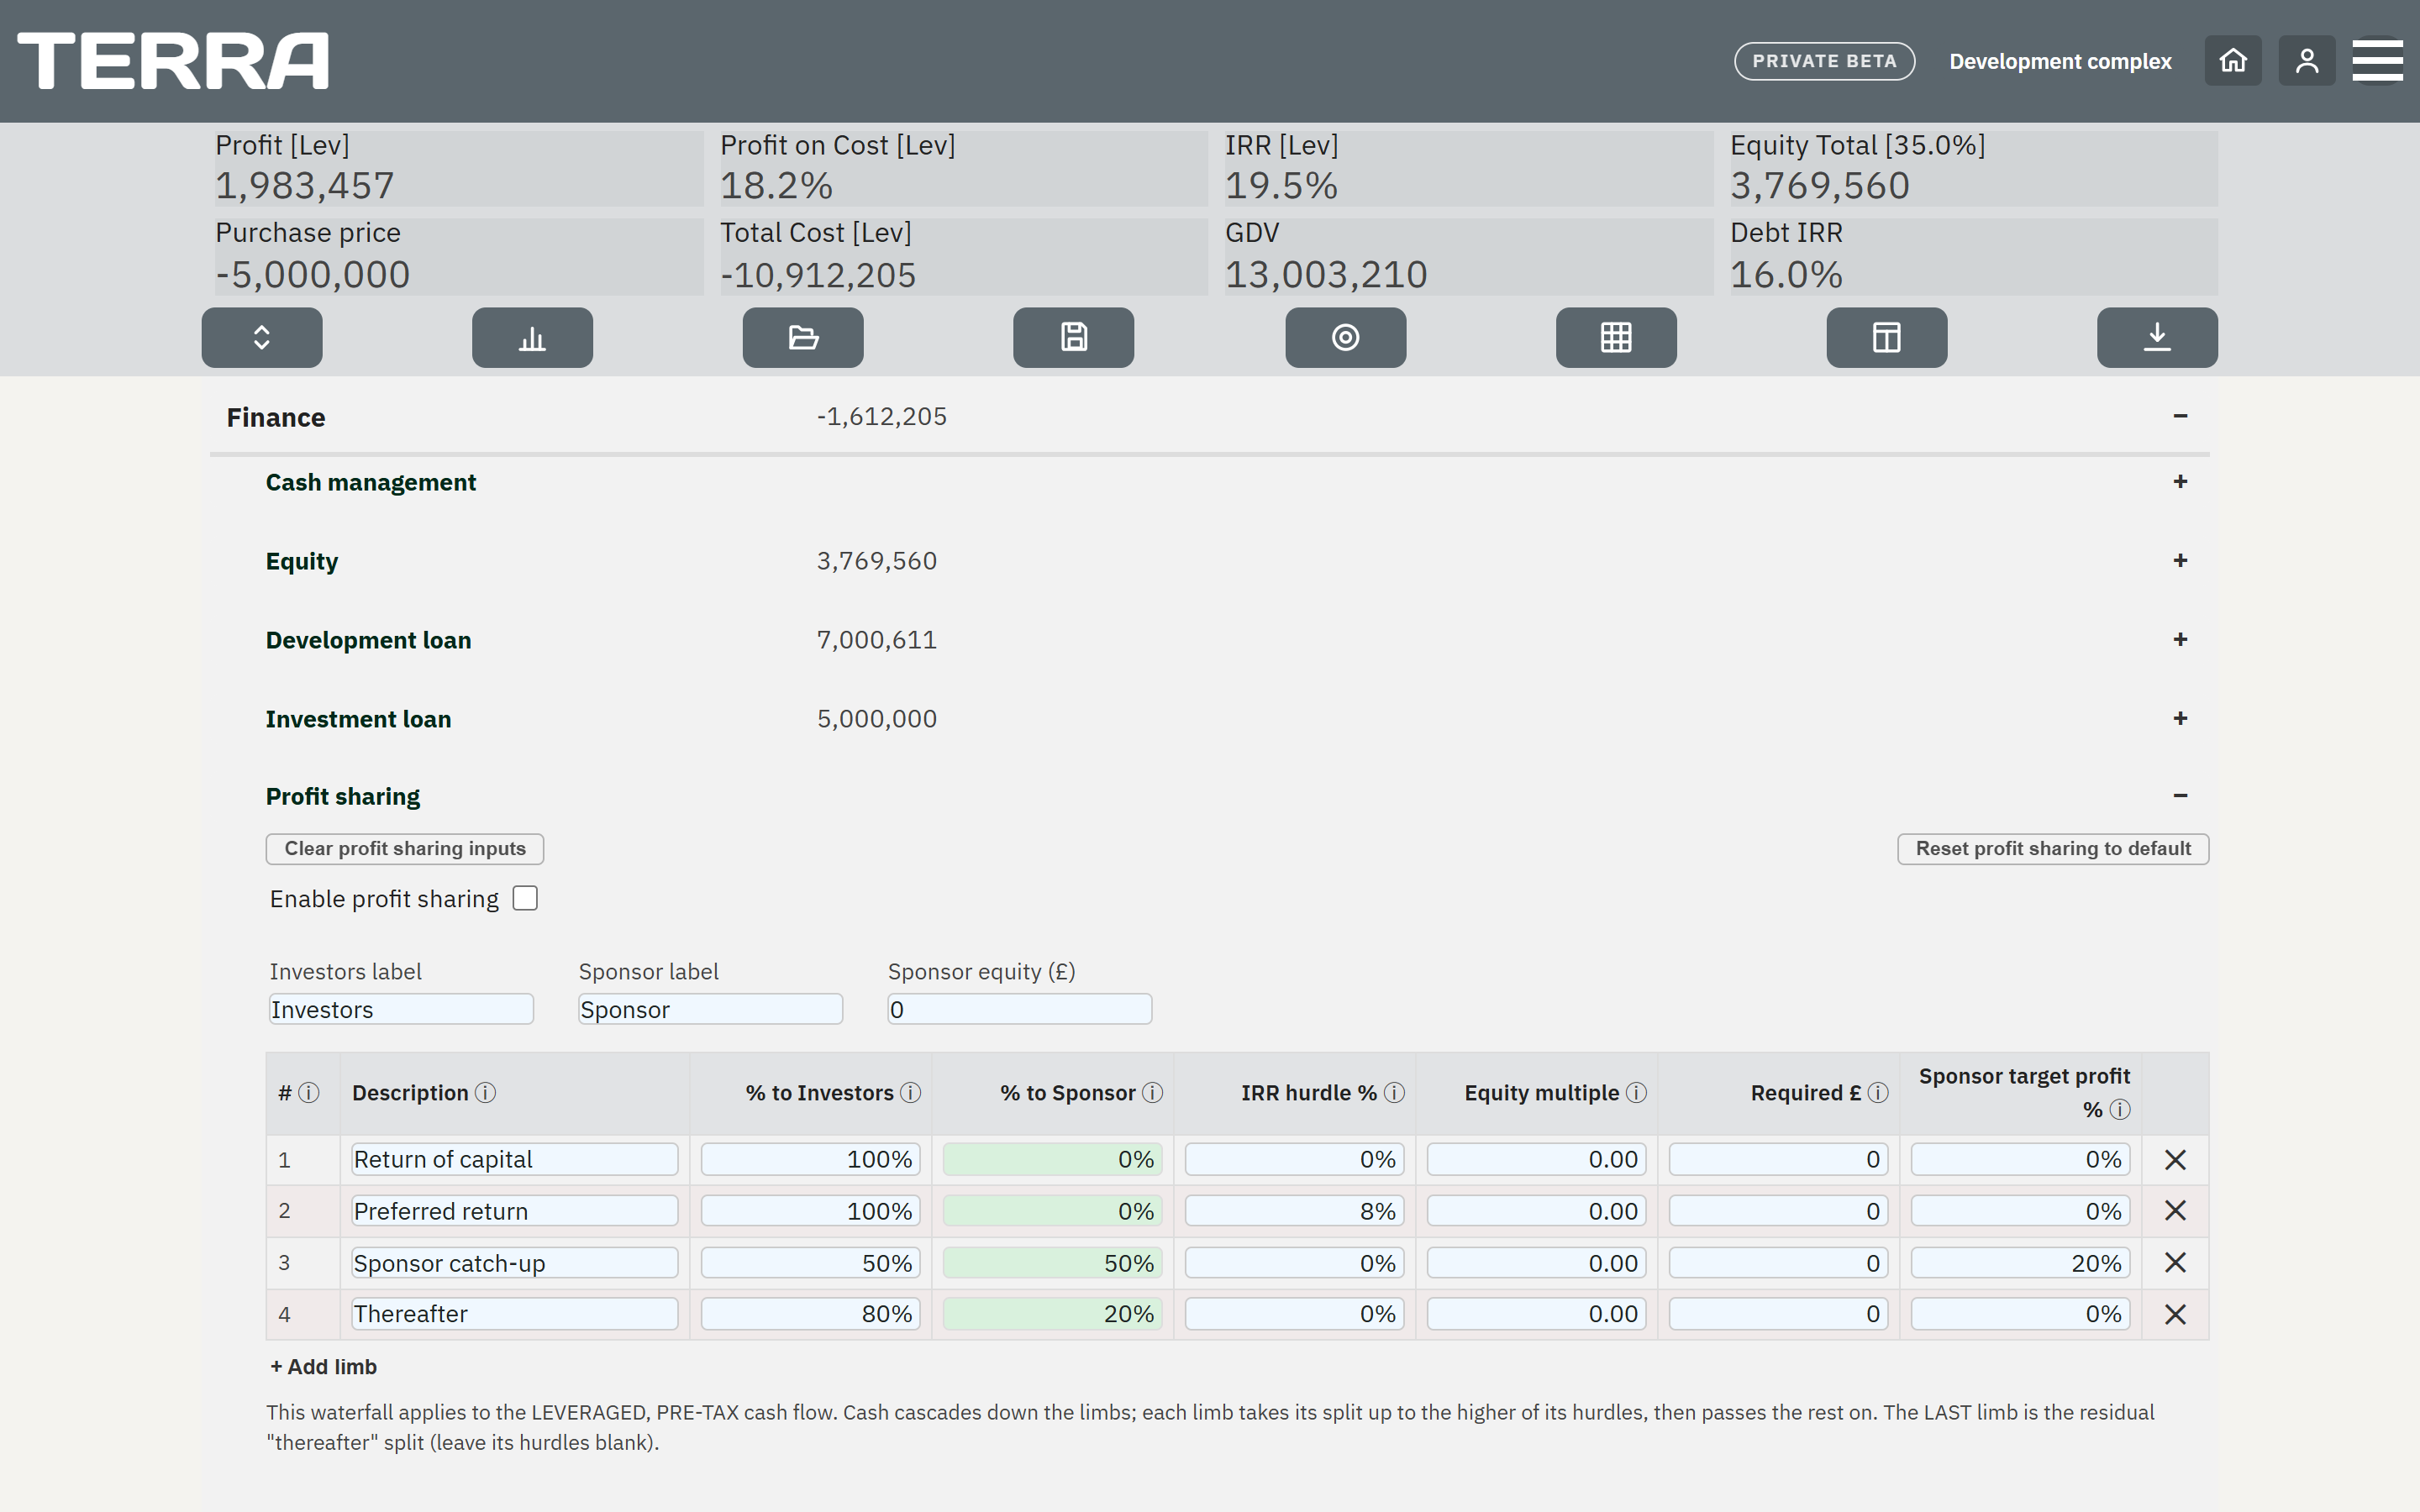Expand the Cash management section

click(2180, 482)
